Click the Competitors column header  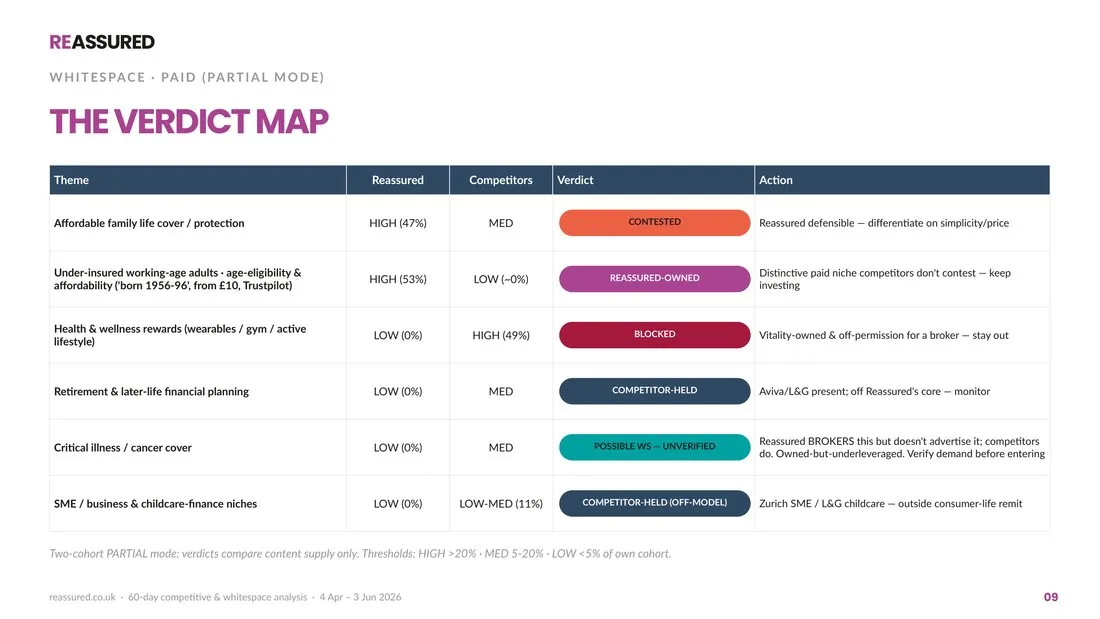(501, 180)
